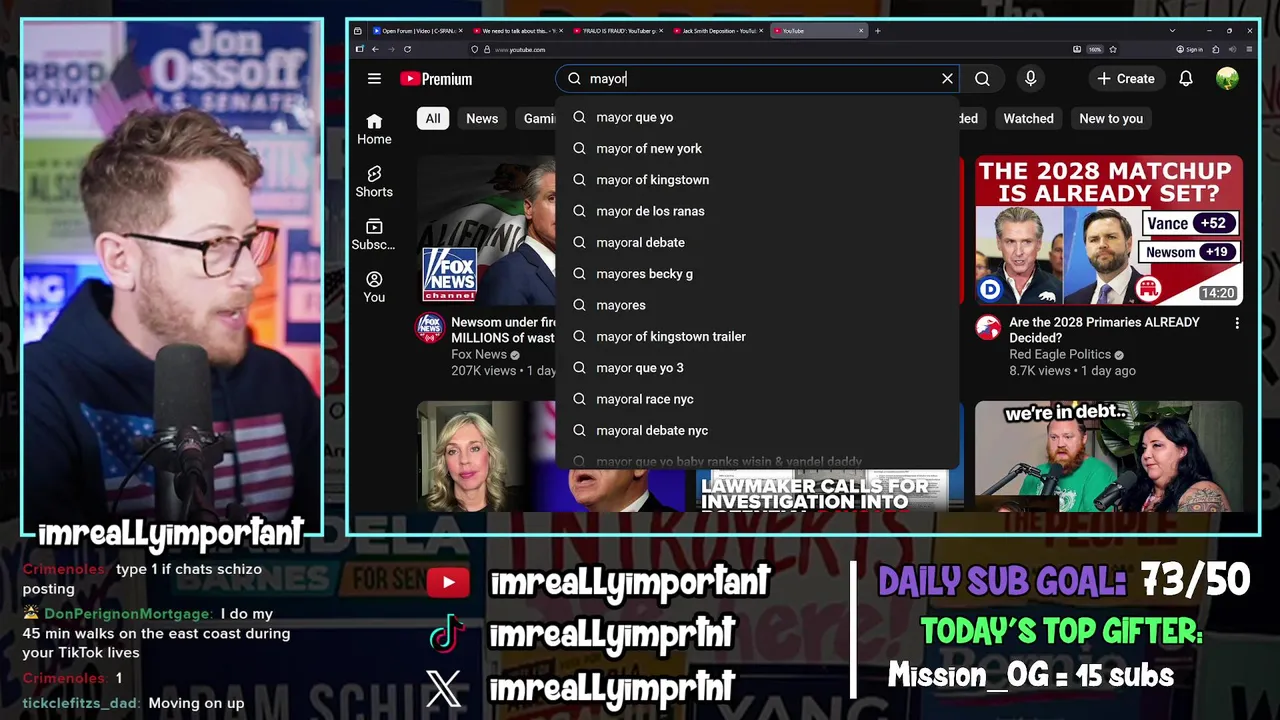This screenshot has height=720, width=1280.
Task: Click the YouTube icon in stream overlay
Action: (447, 583)
